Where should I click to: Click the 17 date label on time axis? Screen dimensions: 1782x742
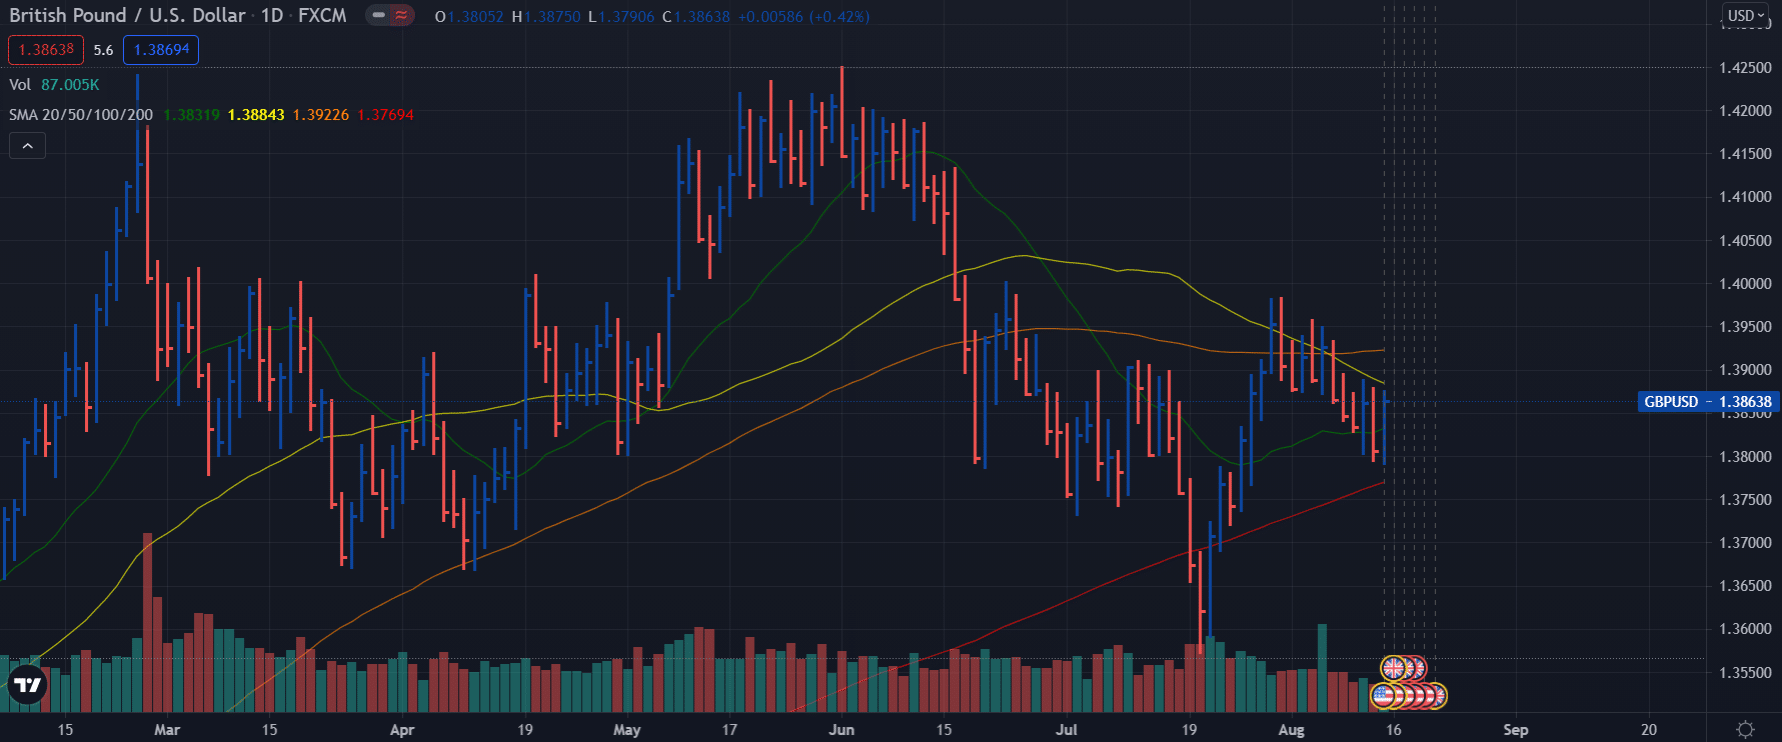click(730, 730)
